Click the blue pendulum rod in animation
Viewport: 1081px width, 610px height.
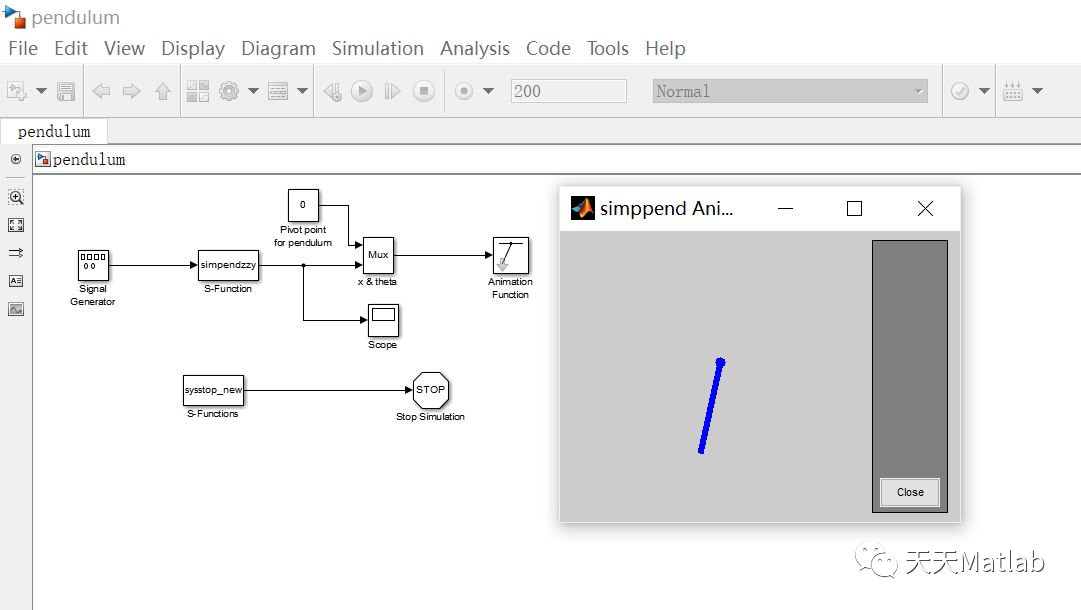[711, 406]
